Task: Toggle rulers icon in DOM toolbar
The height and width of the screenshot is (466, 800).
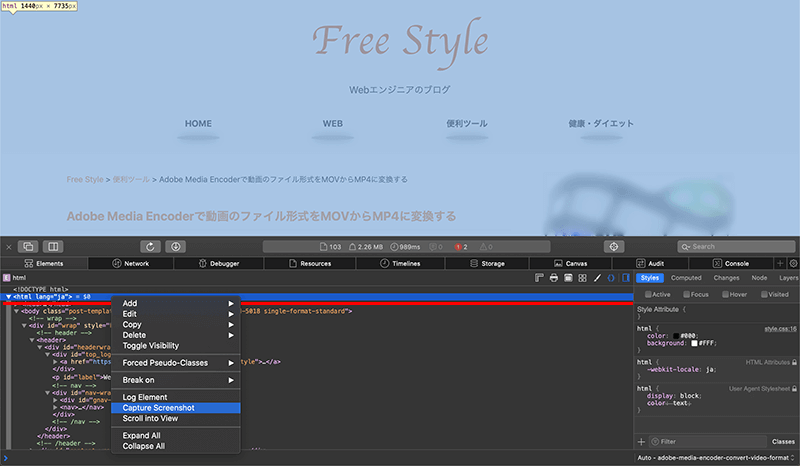Action: (x=539, y=278)
